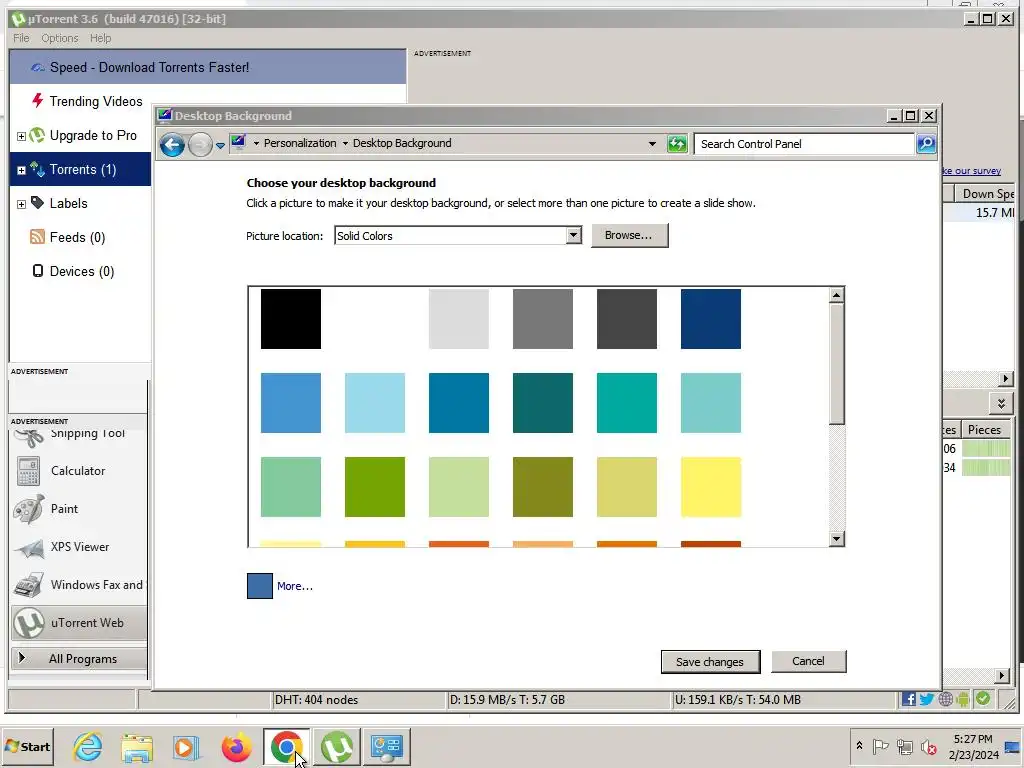The height and width of the screenshot is (768, 1024).
Task: Open XPS Viewer from Start menu
Action: click(x=78, y=547)
